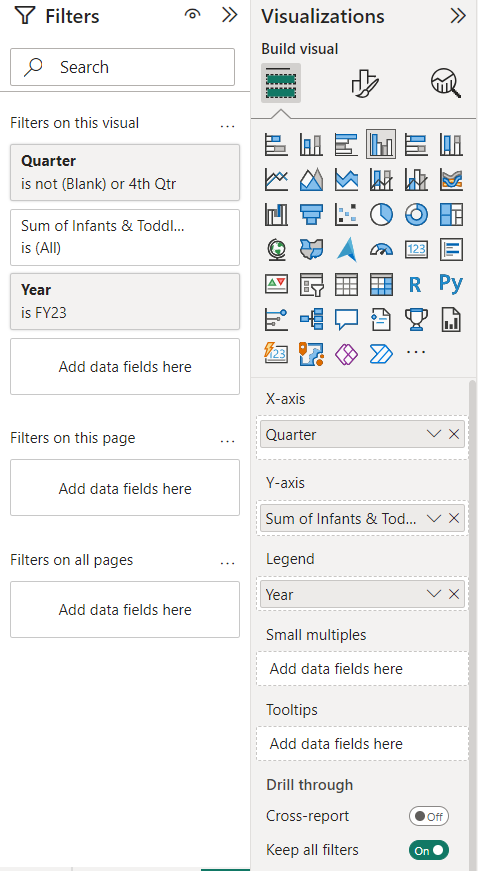This screenshot has height=871, width=478.
Task: Click page-level filter Add data fields well
Action: pos(125,488)
